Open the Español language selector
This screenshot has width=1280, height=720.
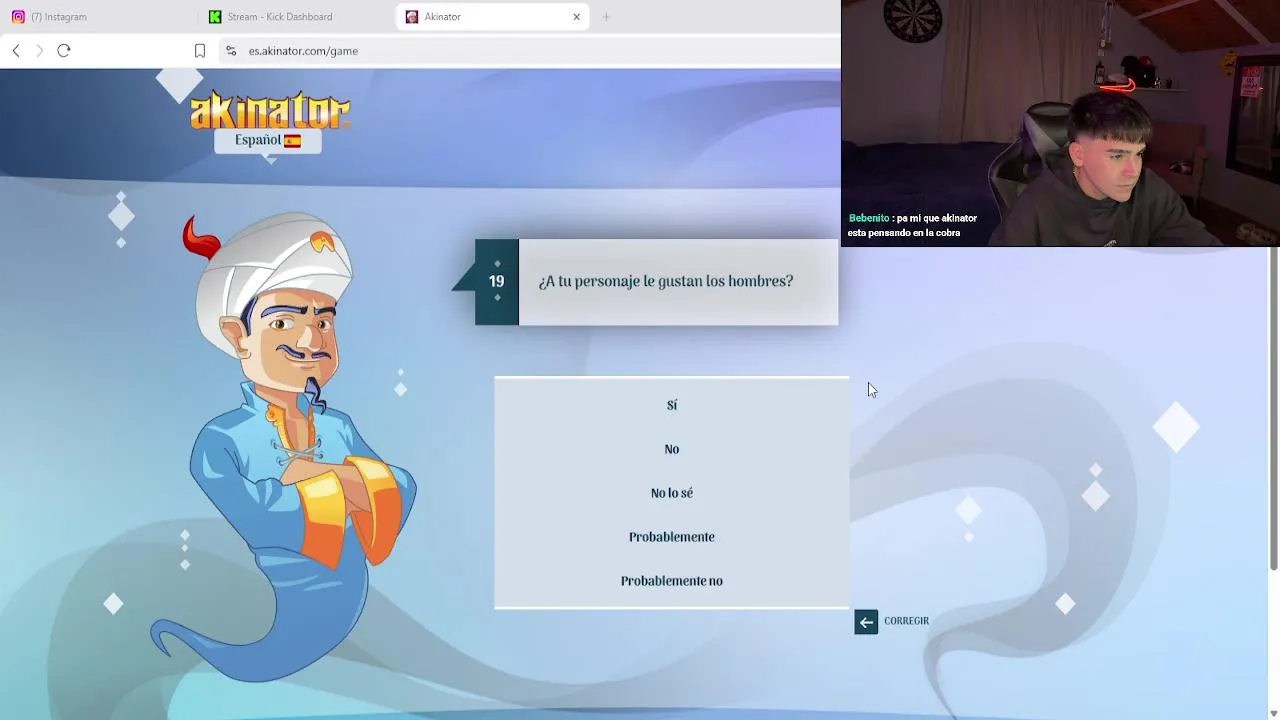point(268,140)
